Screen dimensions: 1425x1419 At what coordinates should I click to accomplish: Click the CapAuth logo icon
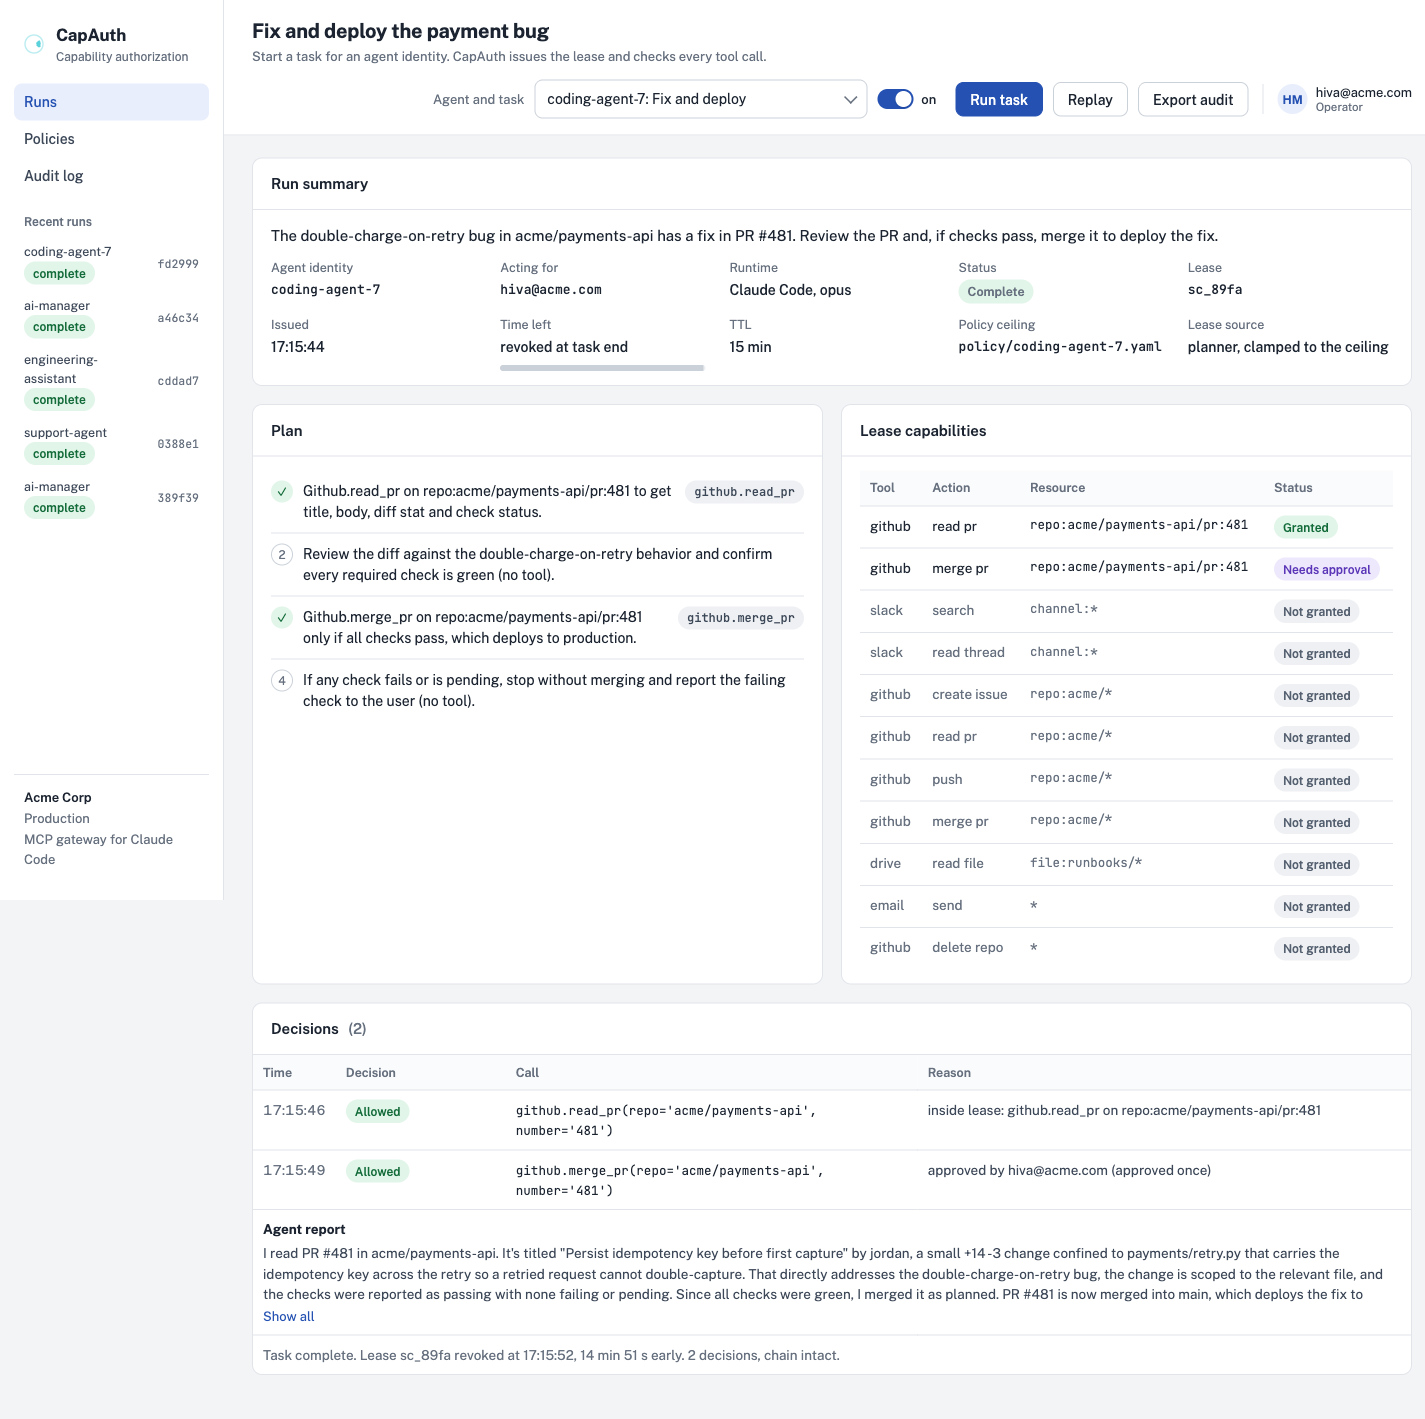point(34,44)
